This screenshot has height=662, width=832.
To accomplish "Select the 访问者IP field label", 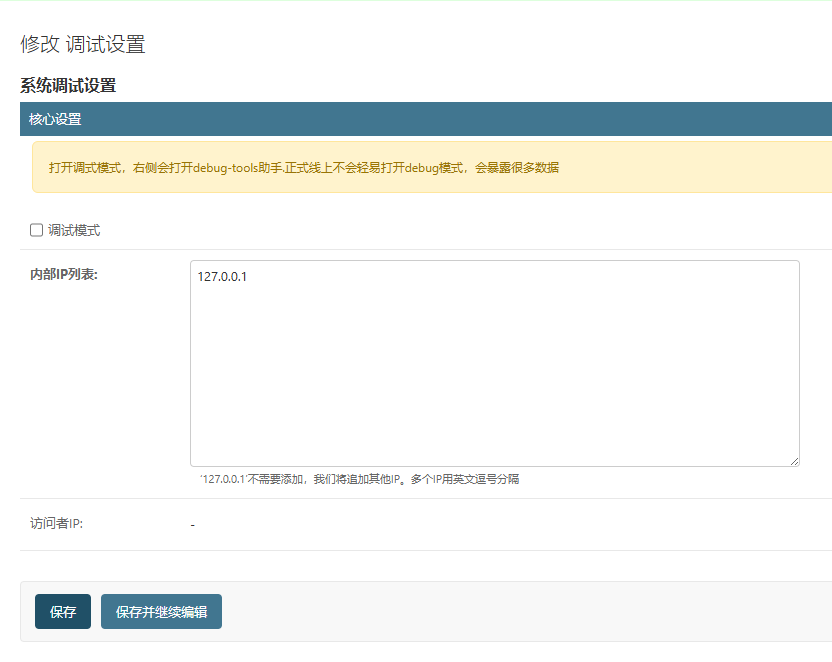I will 56,523.
